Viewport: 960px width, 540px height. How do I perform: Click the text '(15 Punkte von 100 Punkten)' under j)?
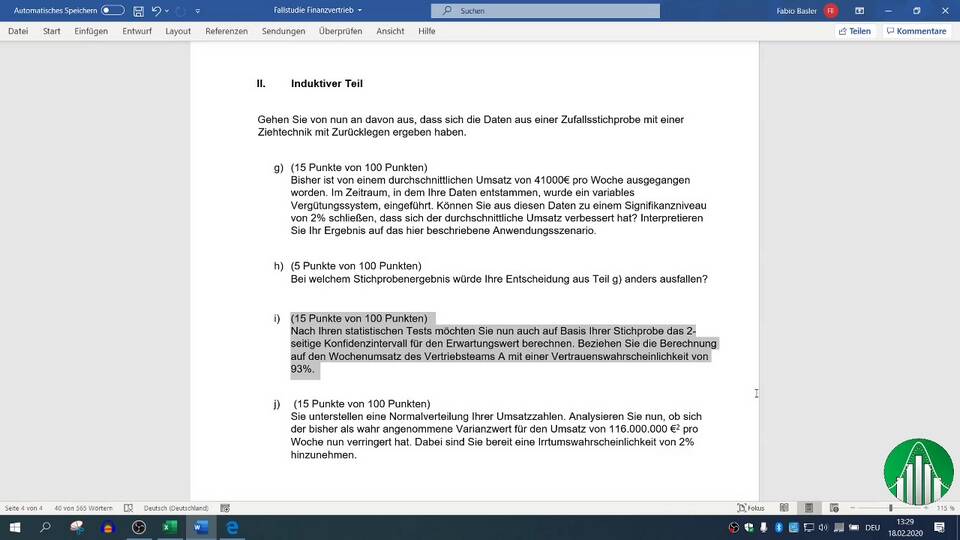pos(361,403)
